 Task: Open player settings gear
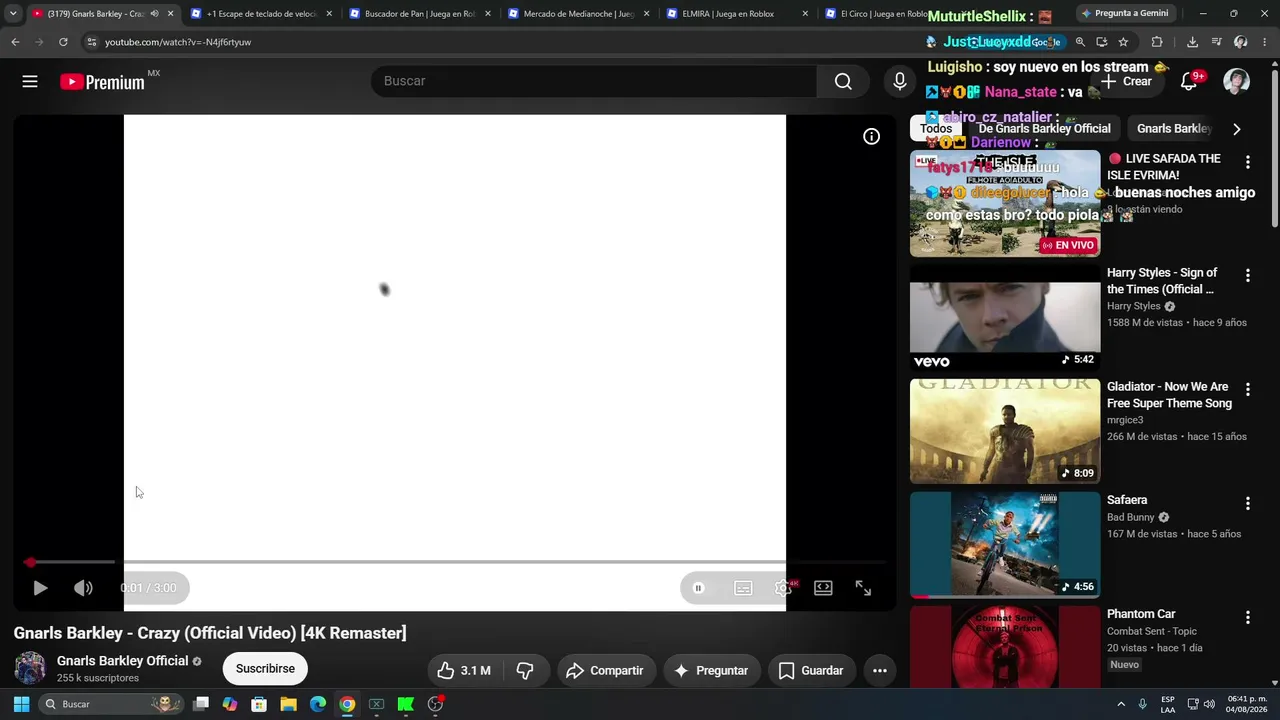(x=784, y=588)
